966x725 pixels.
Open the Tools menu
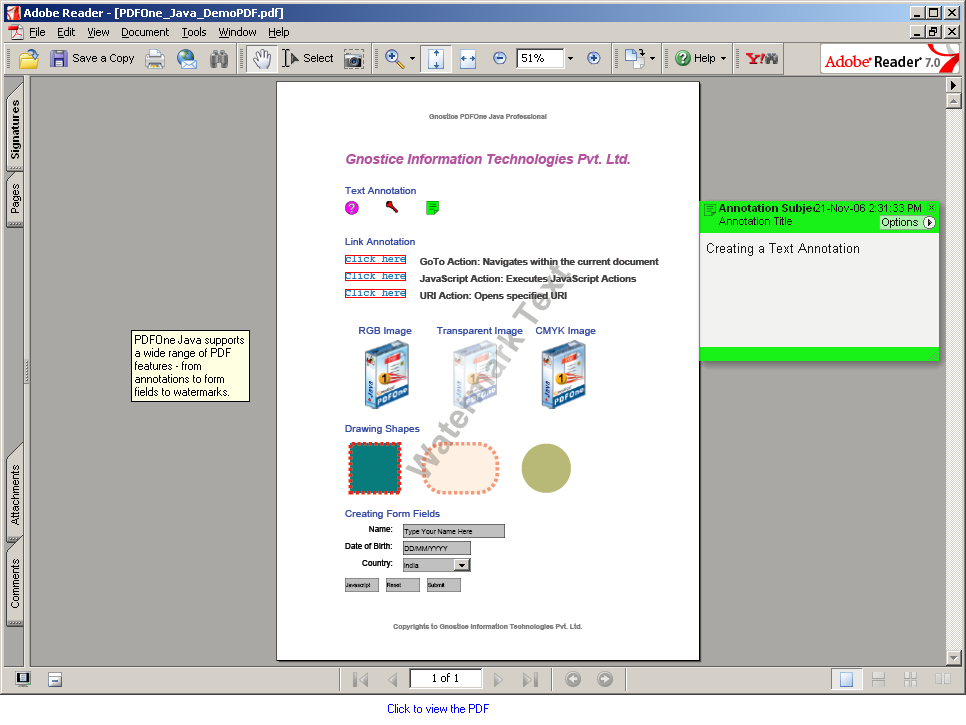point(193,32)
